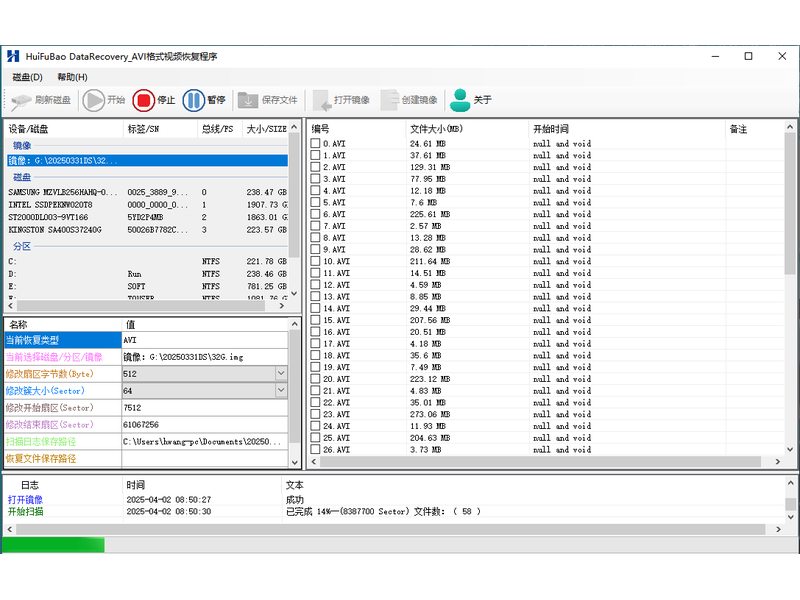Click the Start (开始) play icon
The image size is (800, 600).
93,100
